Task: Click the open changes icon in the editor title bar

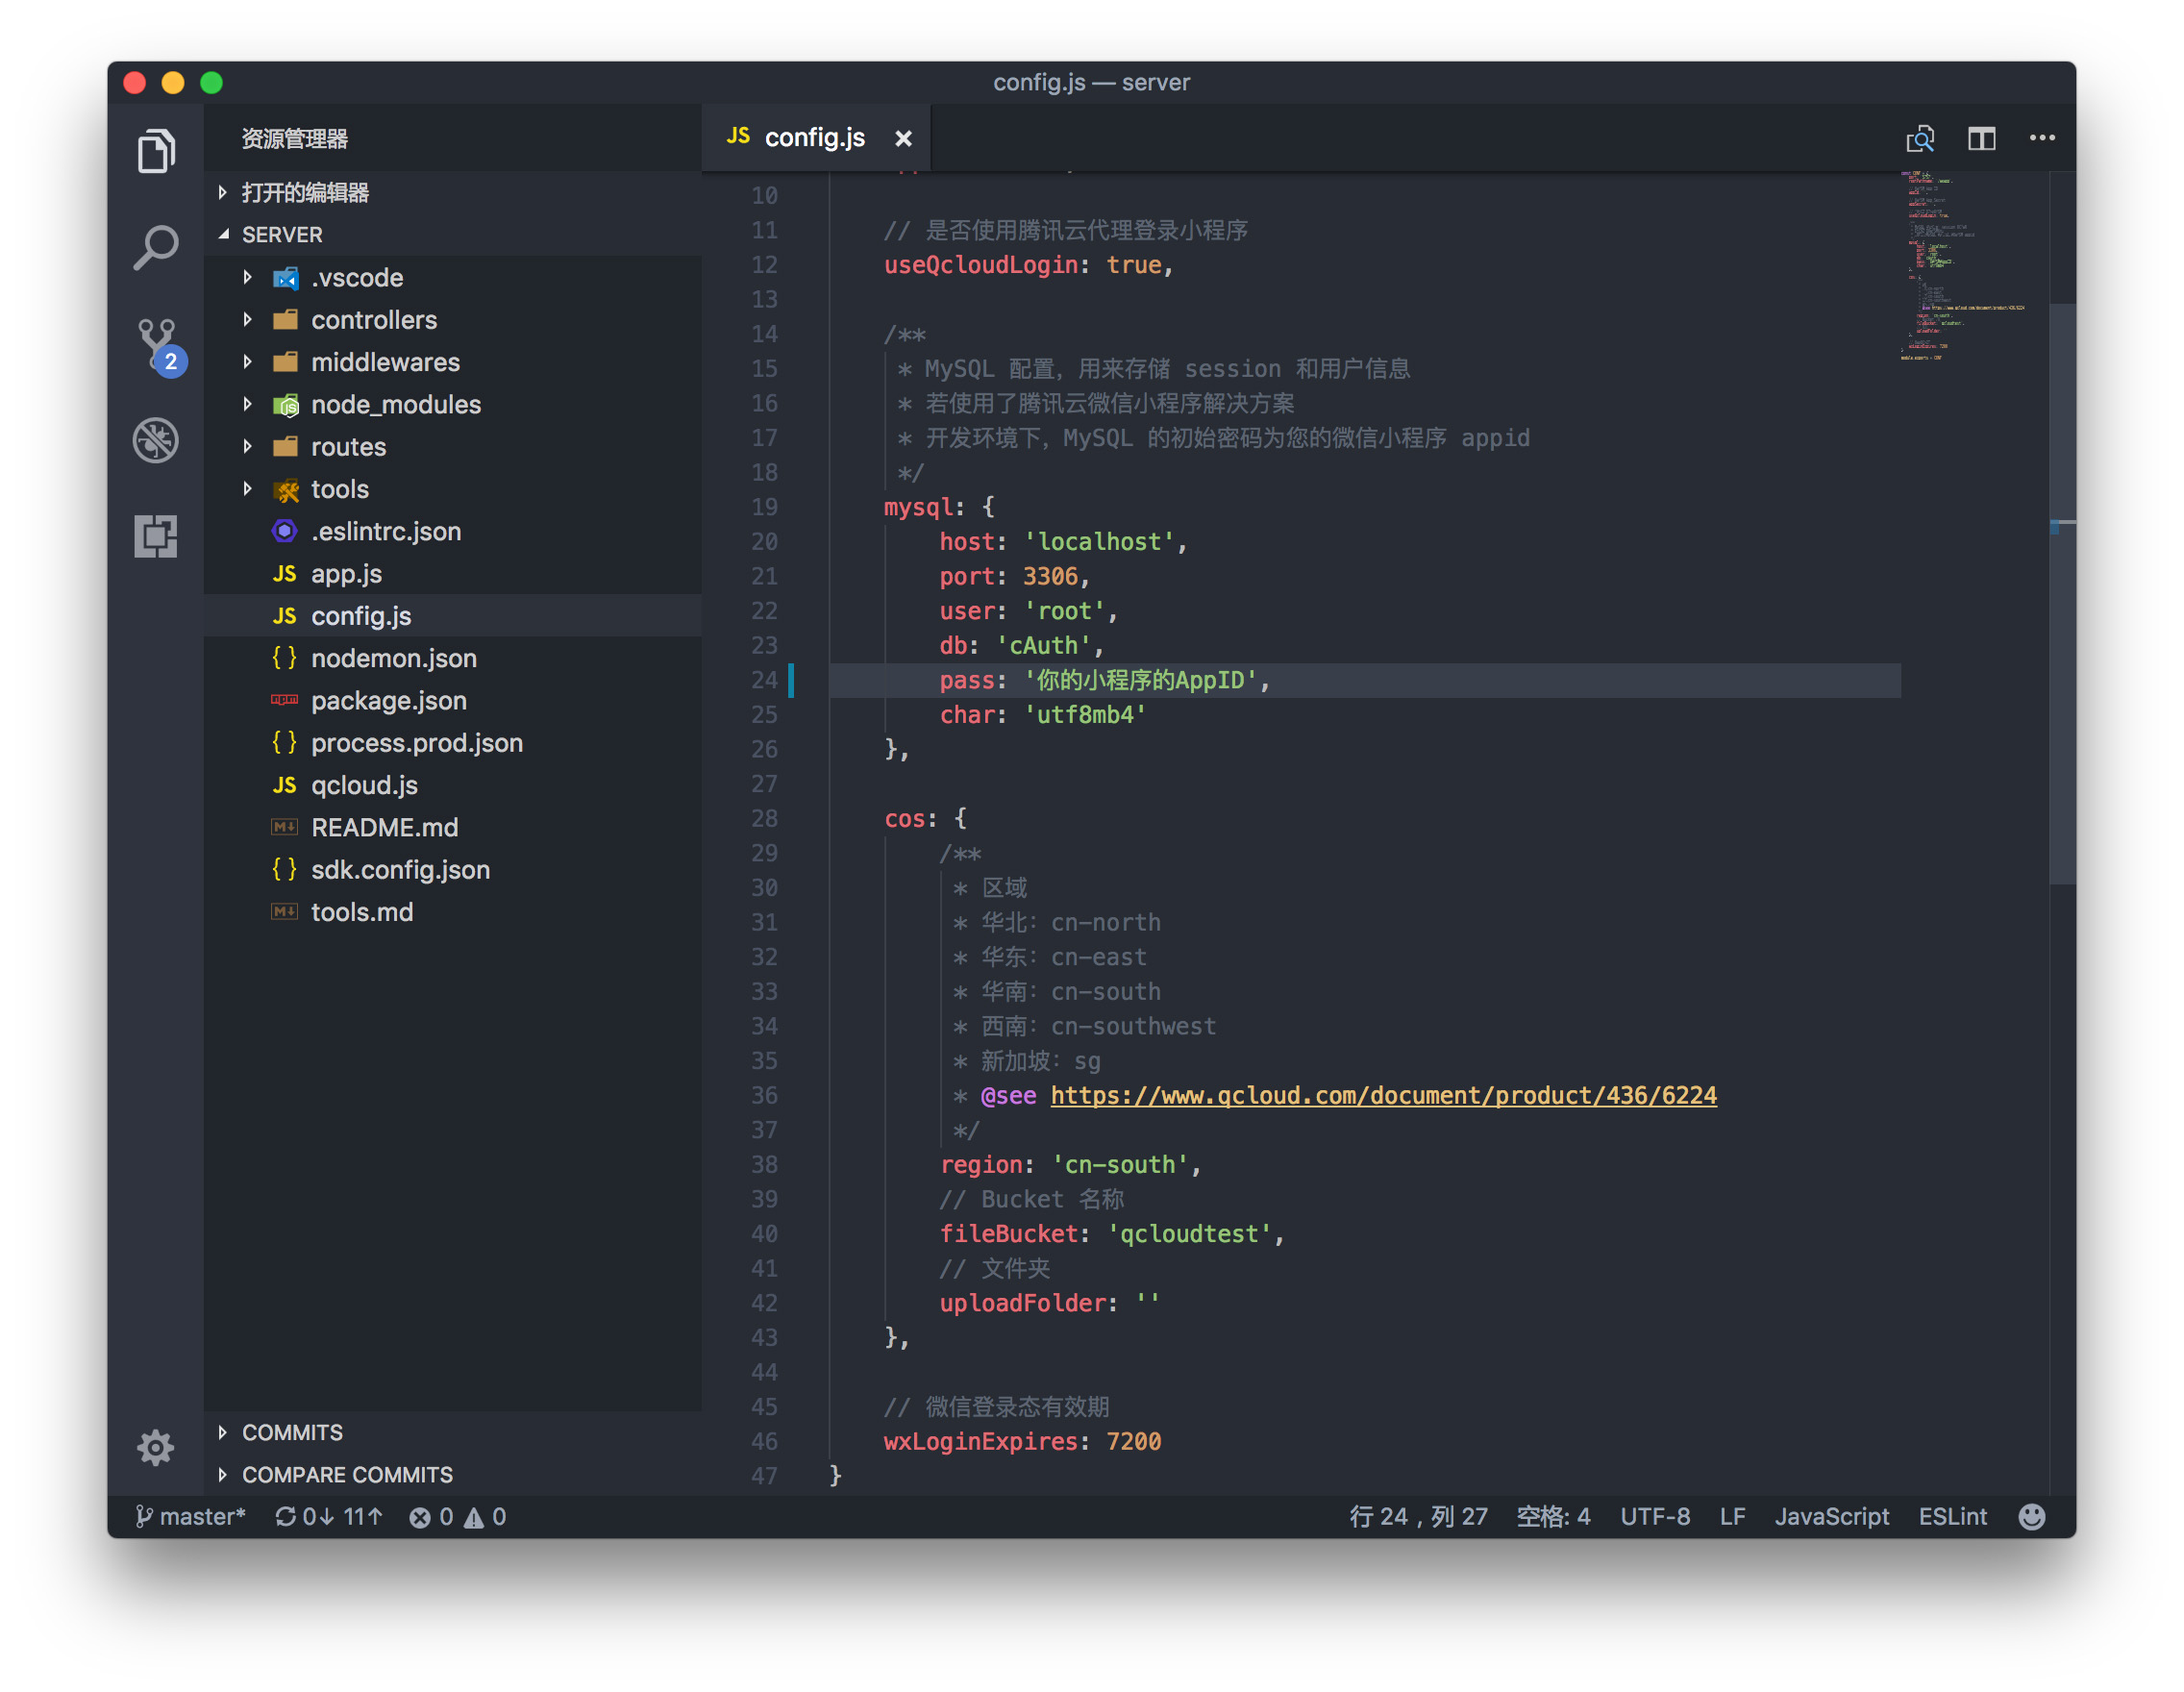Action: pos(1919,138)
